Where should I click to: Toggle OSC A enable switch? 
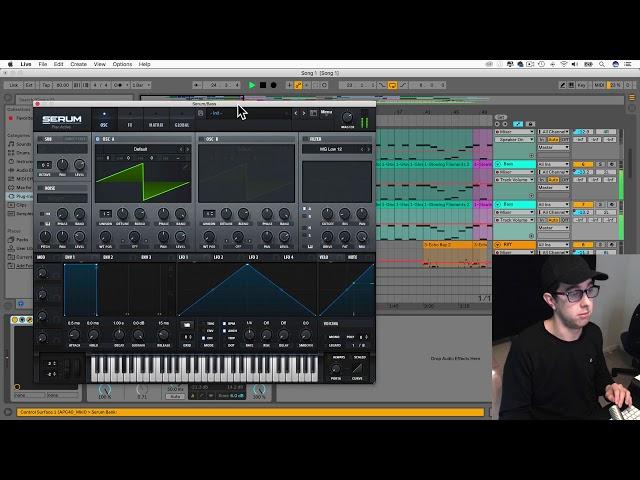[x=98, y=139]
